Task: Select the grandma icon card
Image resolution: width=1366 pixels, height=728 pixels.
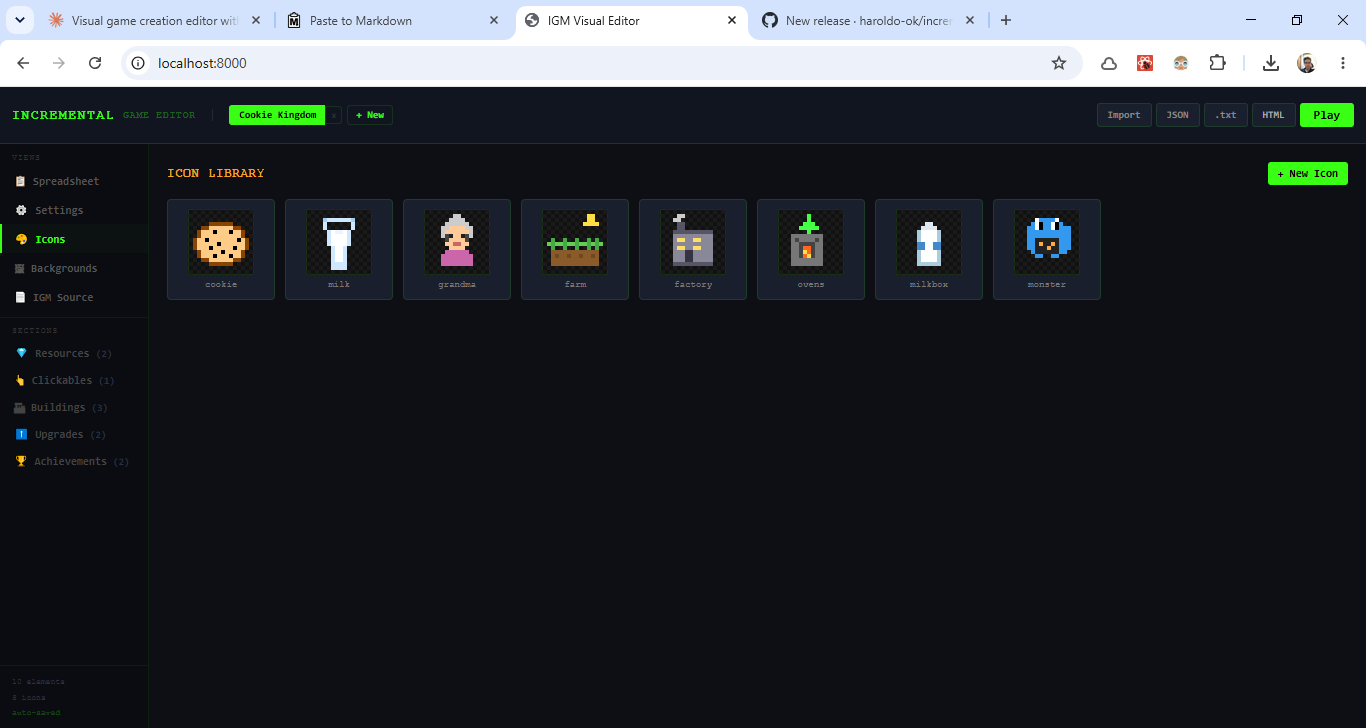Action: click(457, 249)
